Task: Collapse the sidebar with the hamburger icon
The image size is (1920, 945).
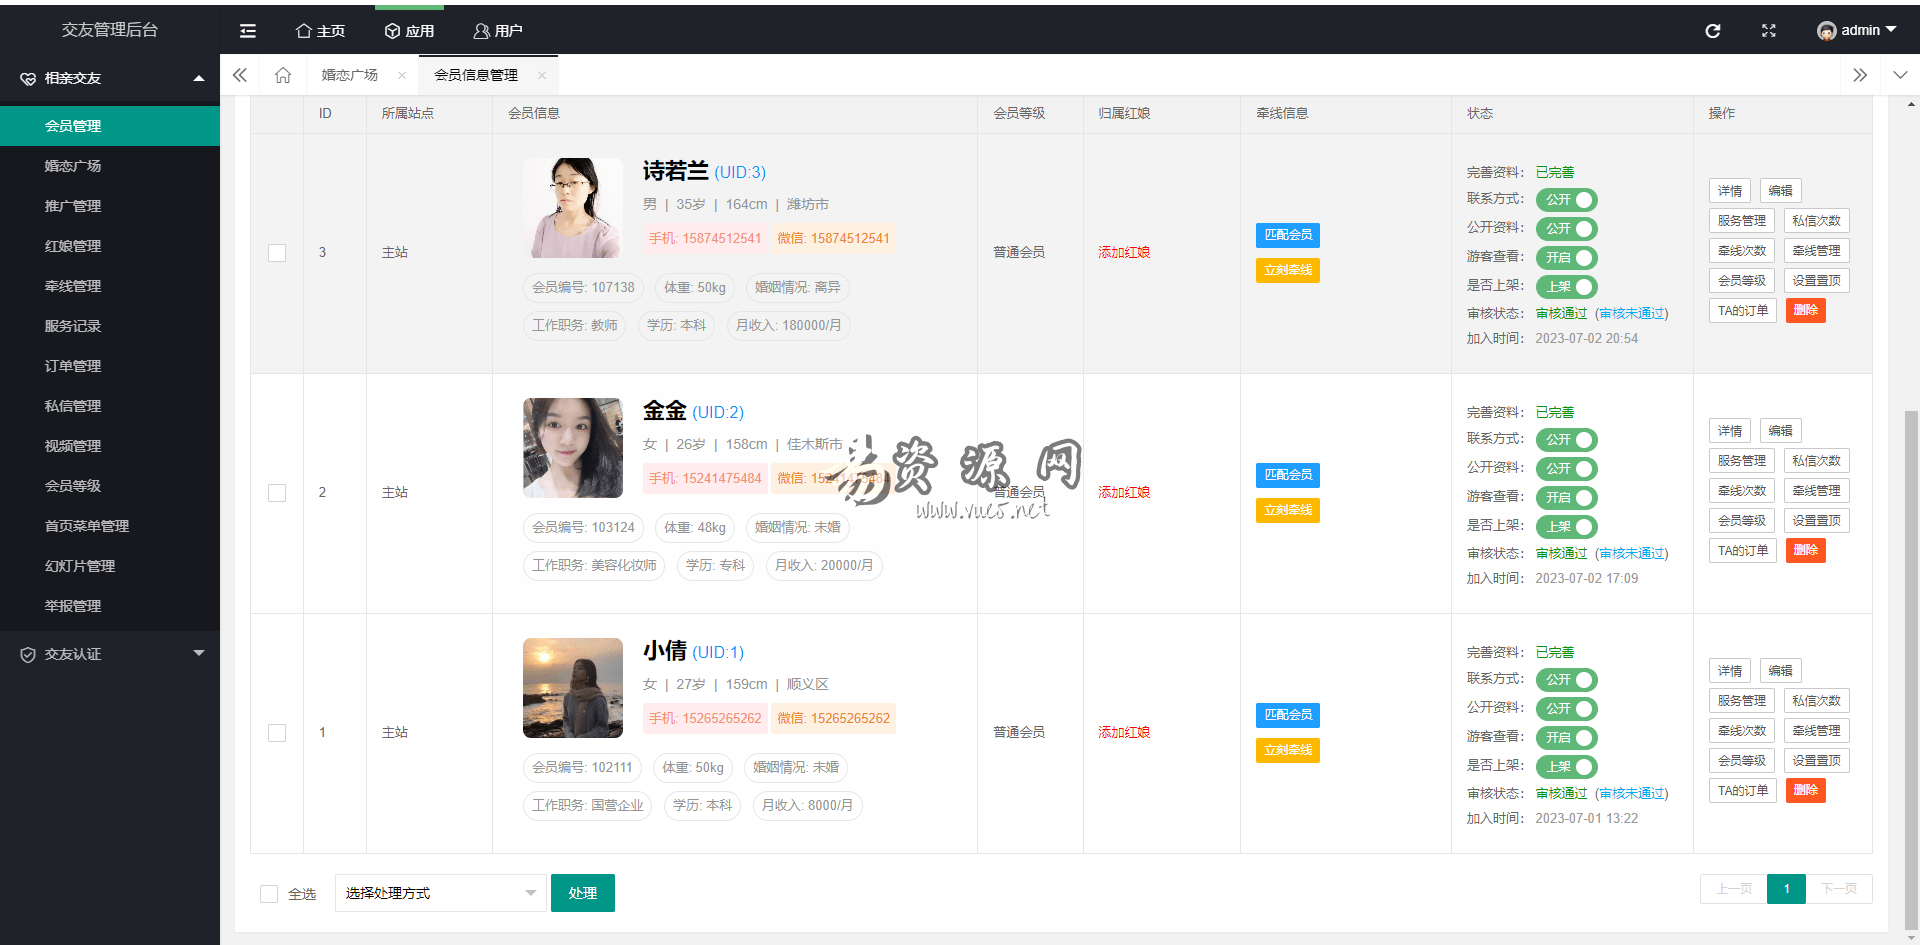Action: 248,31
